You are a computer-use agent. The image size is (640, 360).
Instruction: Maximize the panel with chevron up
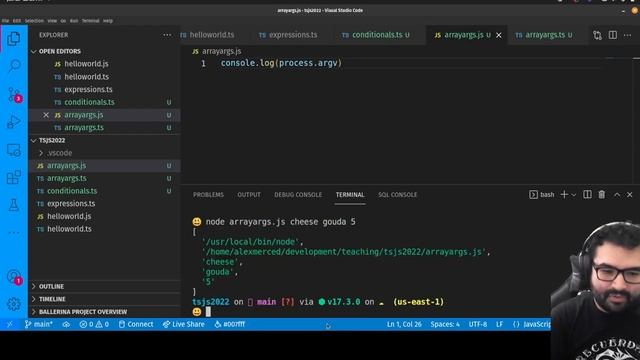(617, 195)
